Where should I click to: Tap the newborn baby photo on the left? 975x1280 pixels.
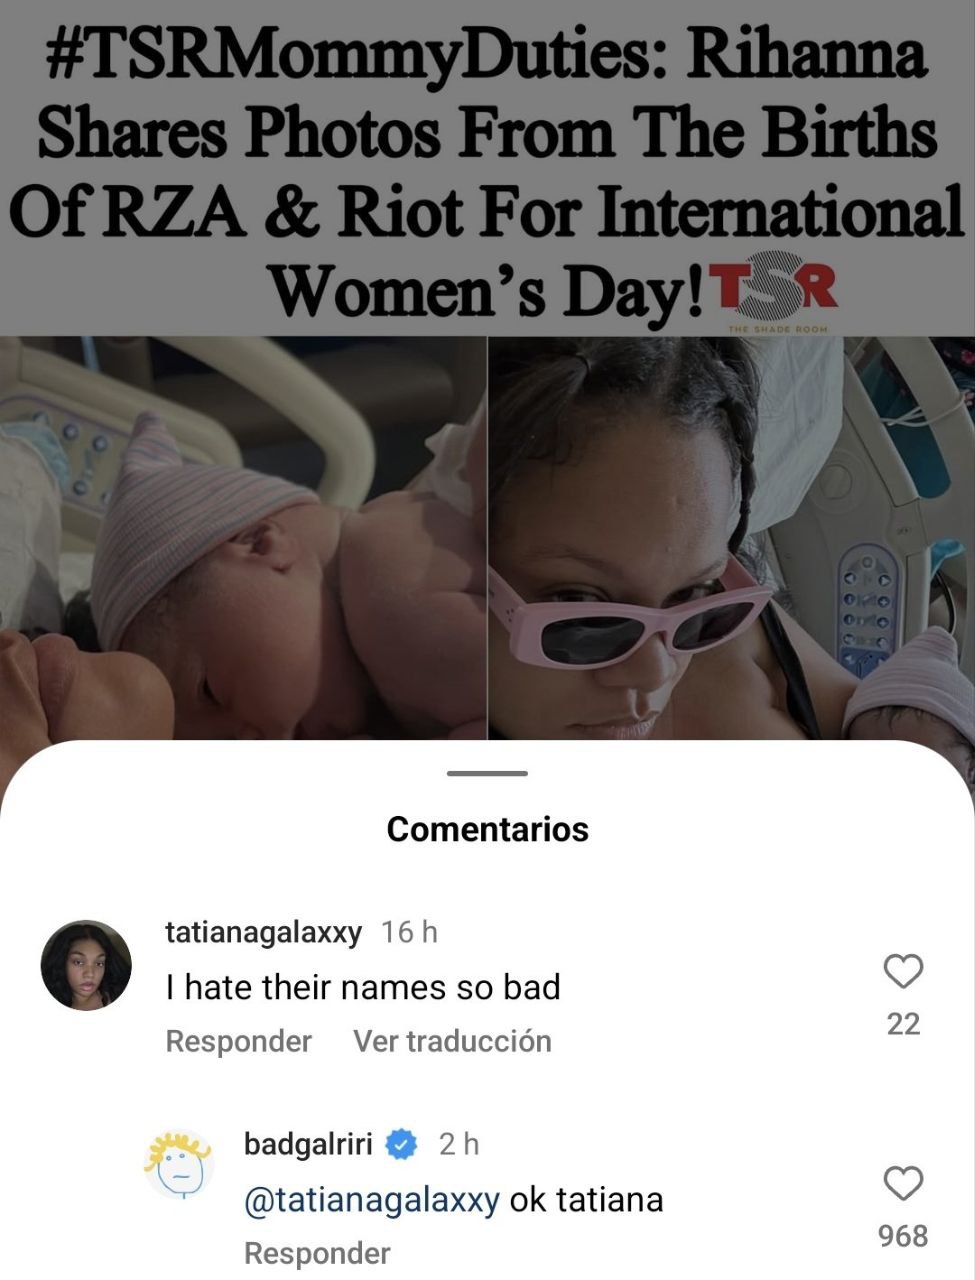243,538
